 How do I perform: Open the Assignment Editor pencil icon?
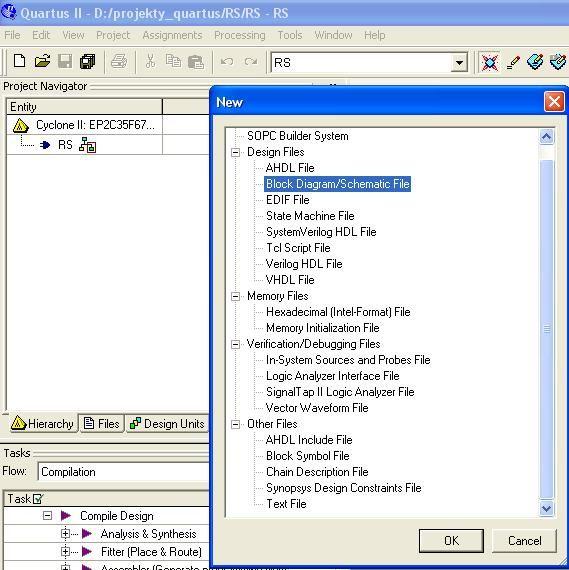(x=513, y=63)
